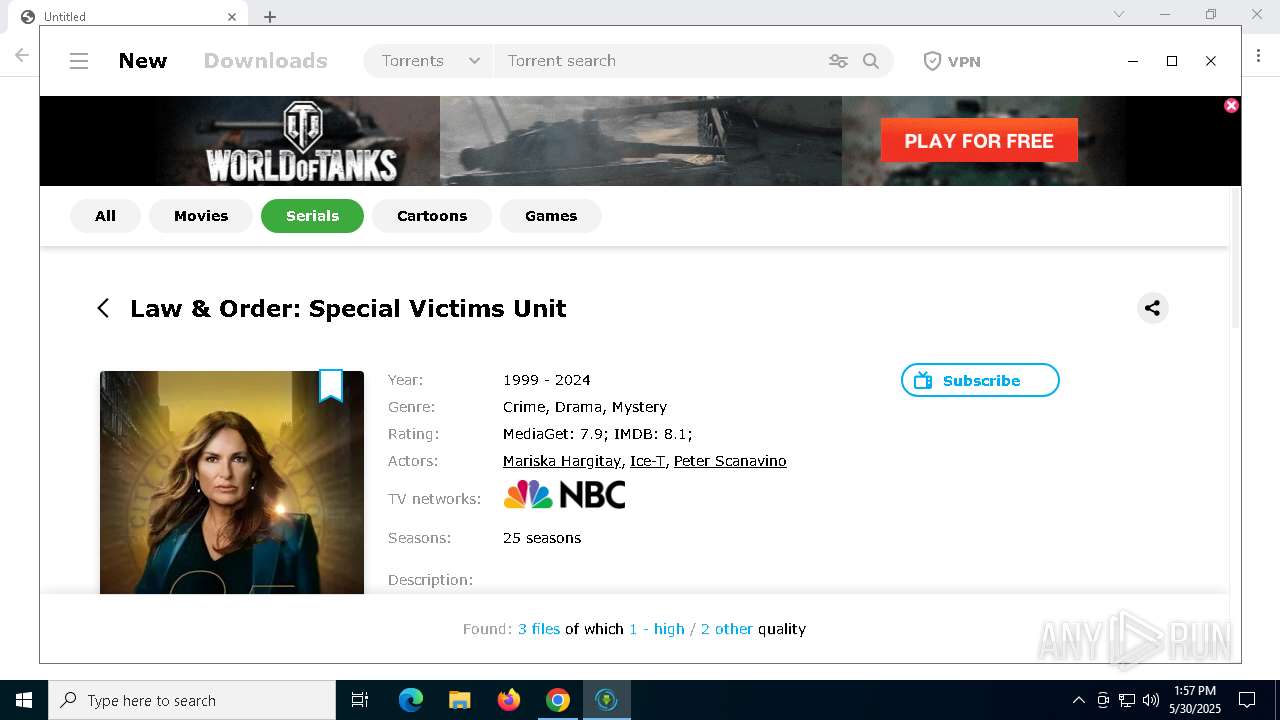1280x720 pixels.
Task: Open the browser tab search chevron
Action: pos(1119,14)
